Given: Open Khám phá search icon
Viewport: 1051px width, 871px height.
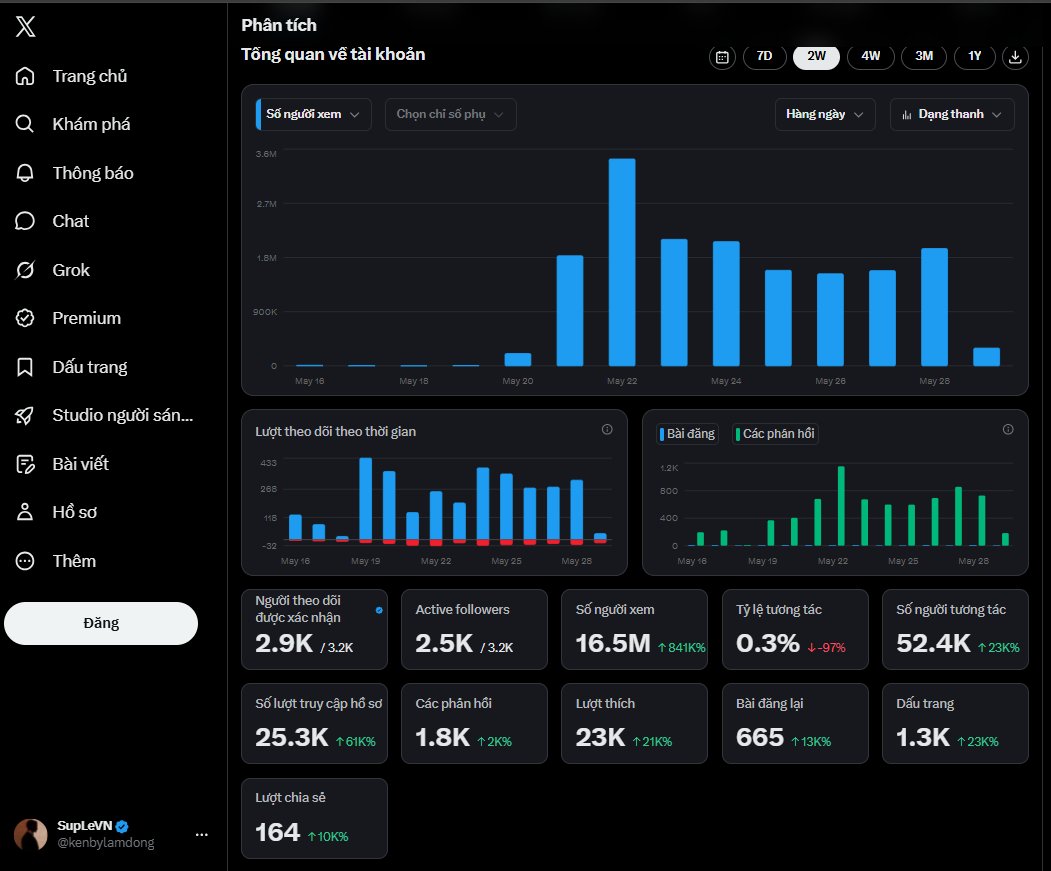Looking at the screenshot, I should 25,124.
